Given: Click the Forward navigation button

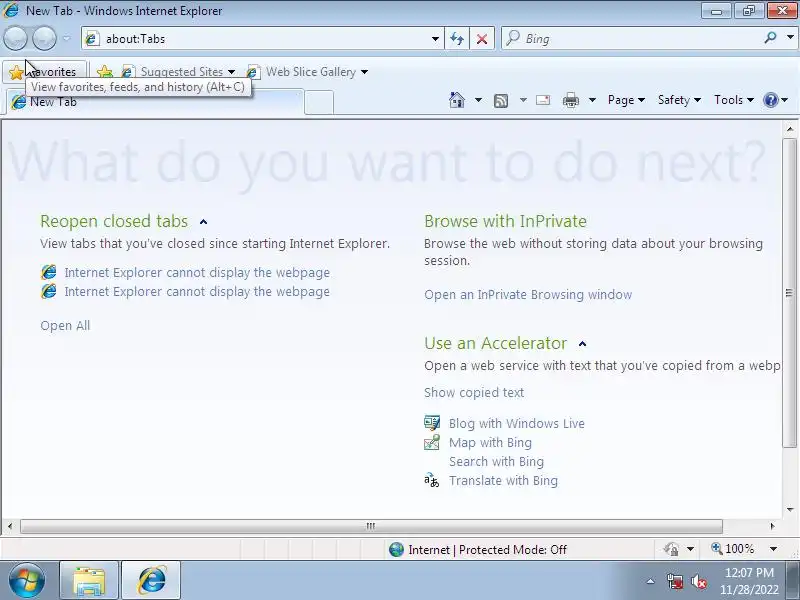Looking at the screenshot, I should click(x=44, y=38).
